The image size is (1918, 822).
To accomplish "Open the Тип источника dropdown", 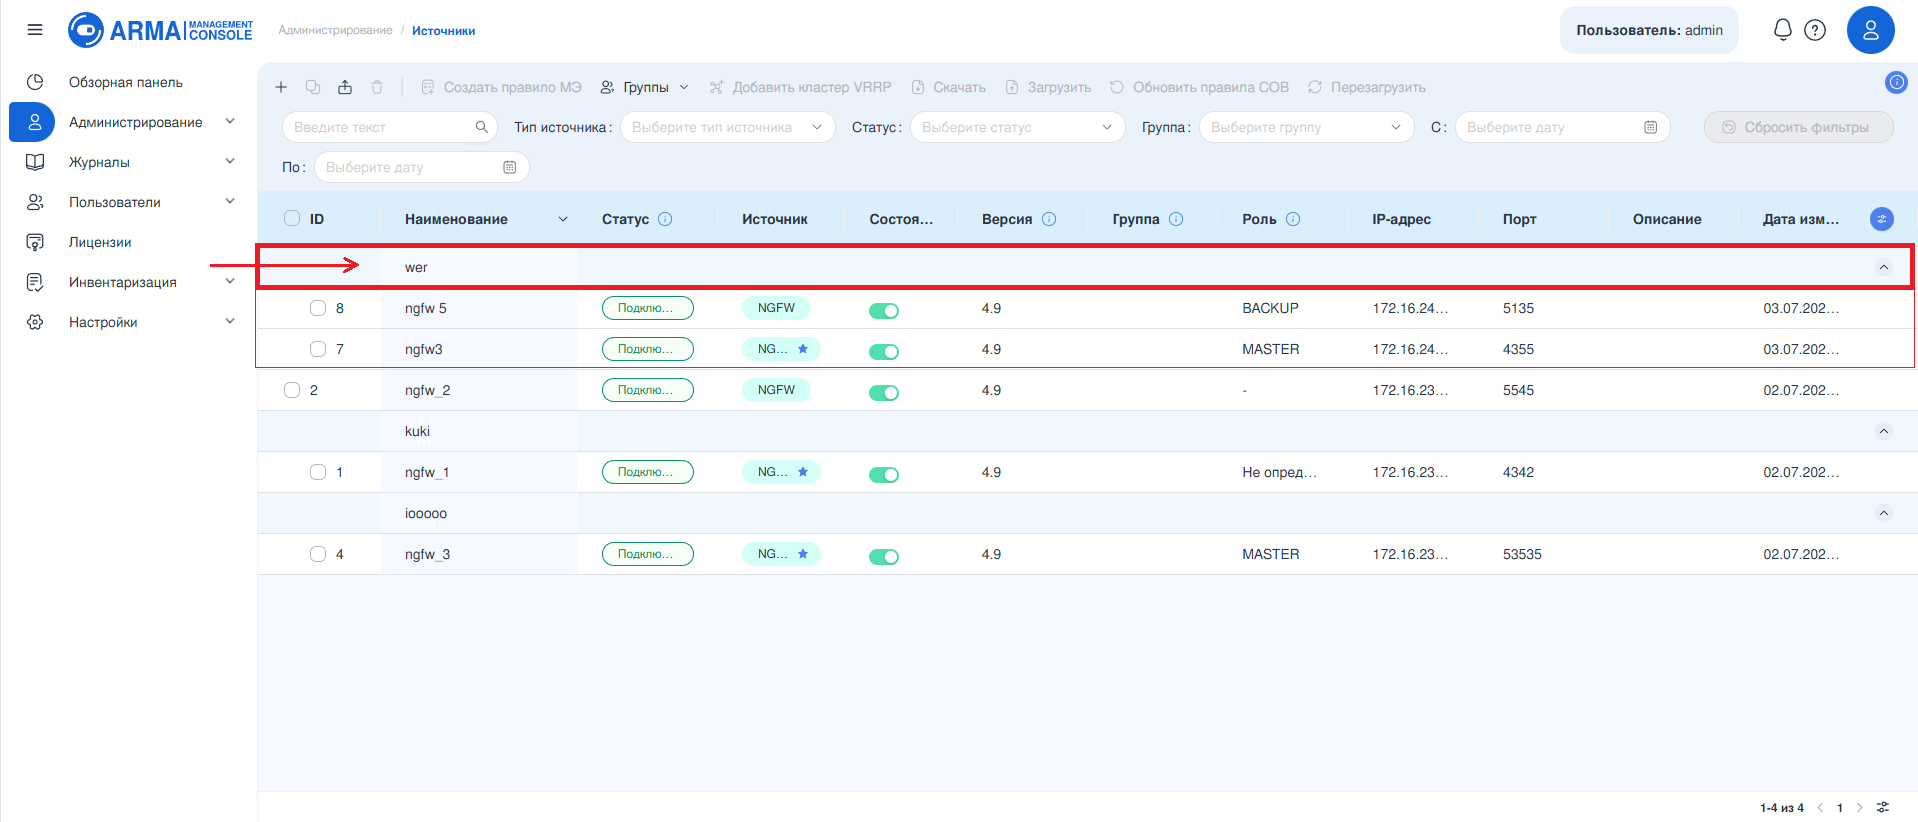I will (727, 127).
